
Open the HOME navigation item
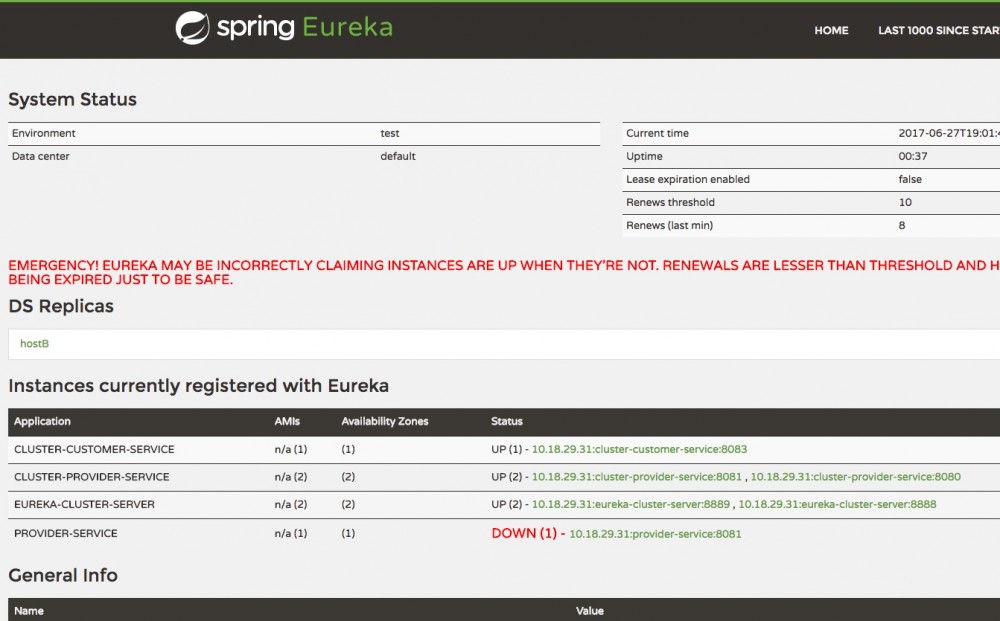coord(831,31)
